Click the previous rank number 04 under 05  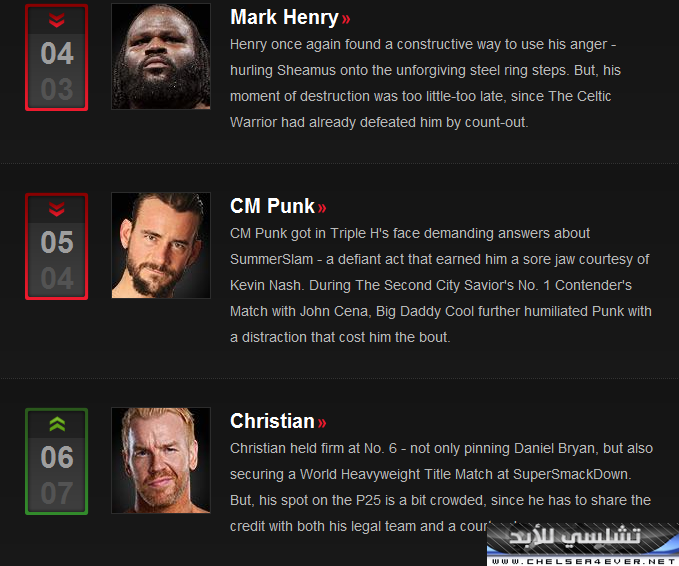(x=57, y=278)
